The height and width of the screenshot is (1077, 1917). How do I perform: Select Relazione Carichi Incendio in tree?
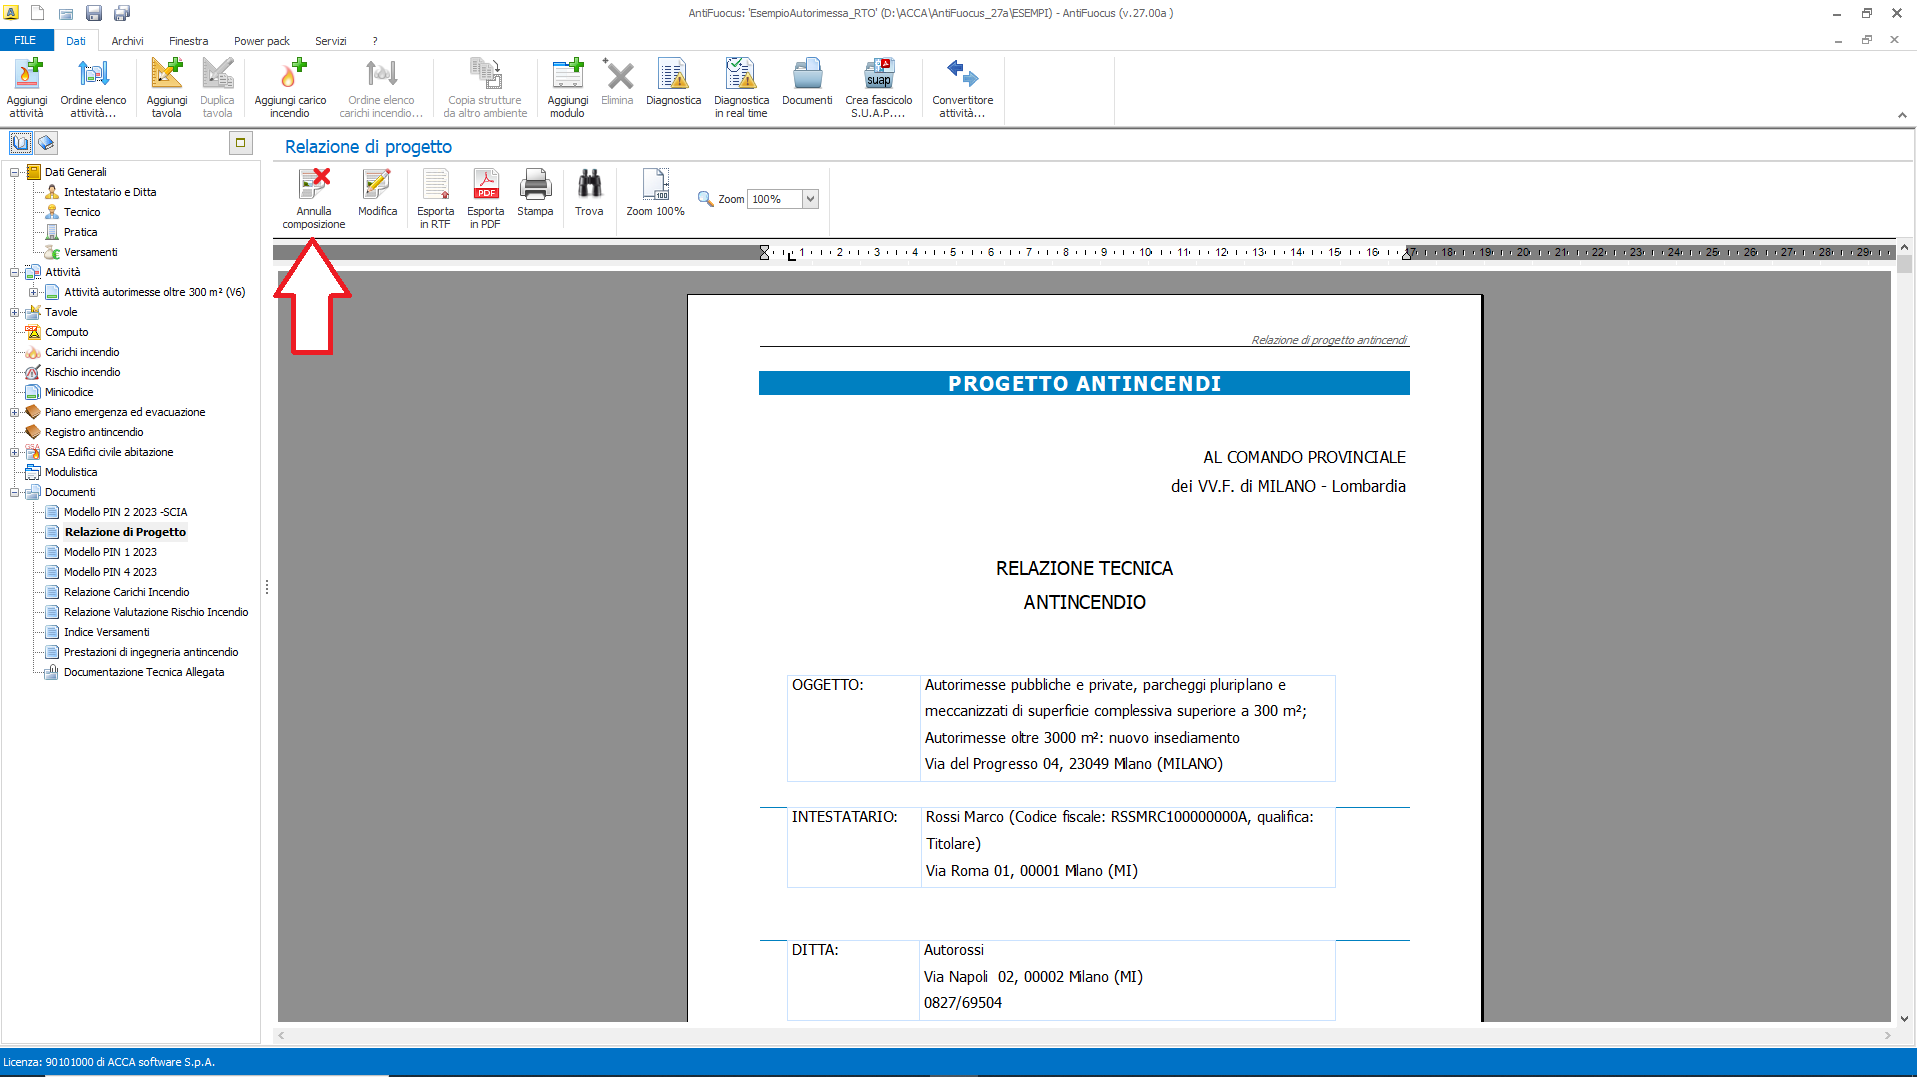pos(126,592)
